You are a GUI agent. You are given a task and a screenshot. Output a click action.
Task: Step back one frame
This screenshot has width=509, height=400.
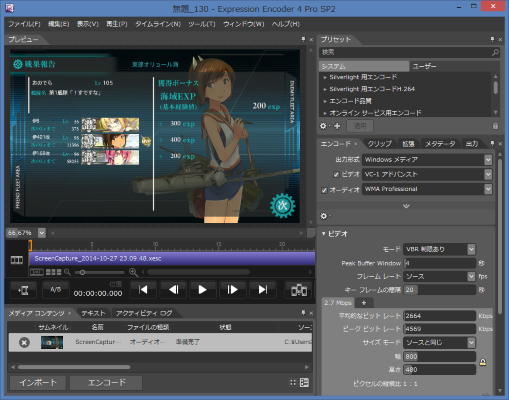pos(173,290)
